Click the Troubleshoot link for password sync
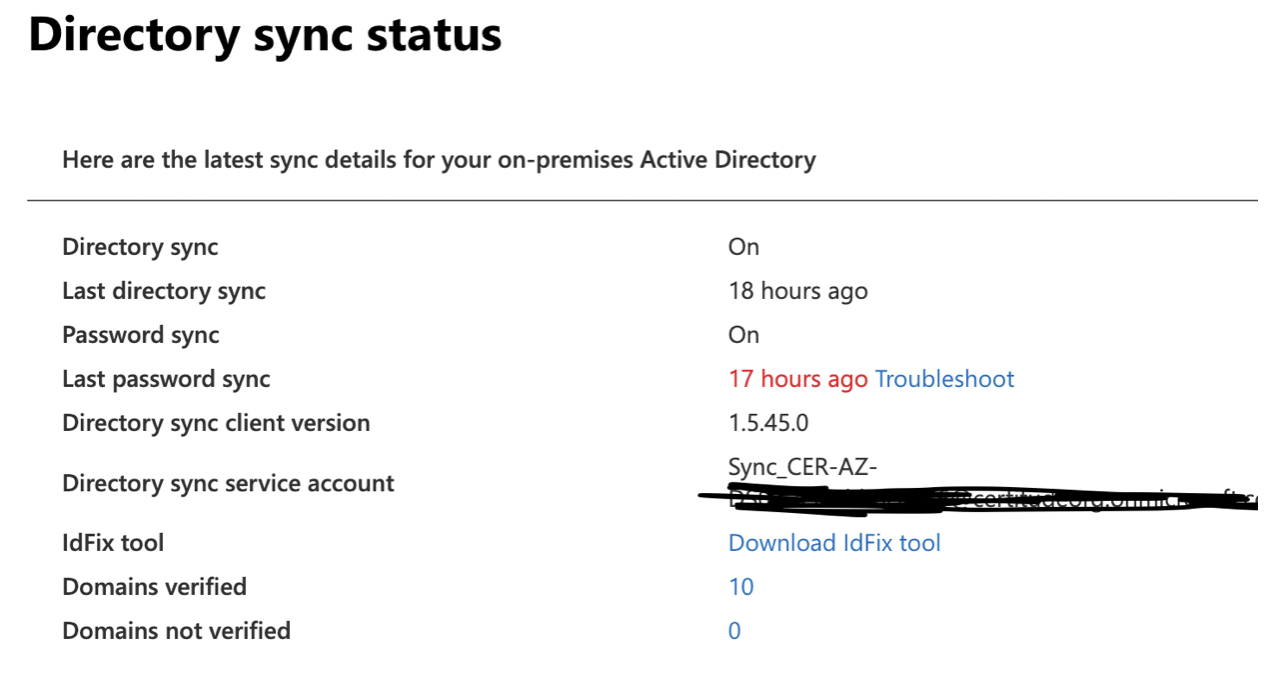1288x678 pixels. click(x=944, y=379)
